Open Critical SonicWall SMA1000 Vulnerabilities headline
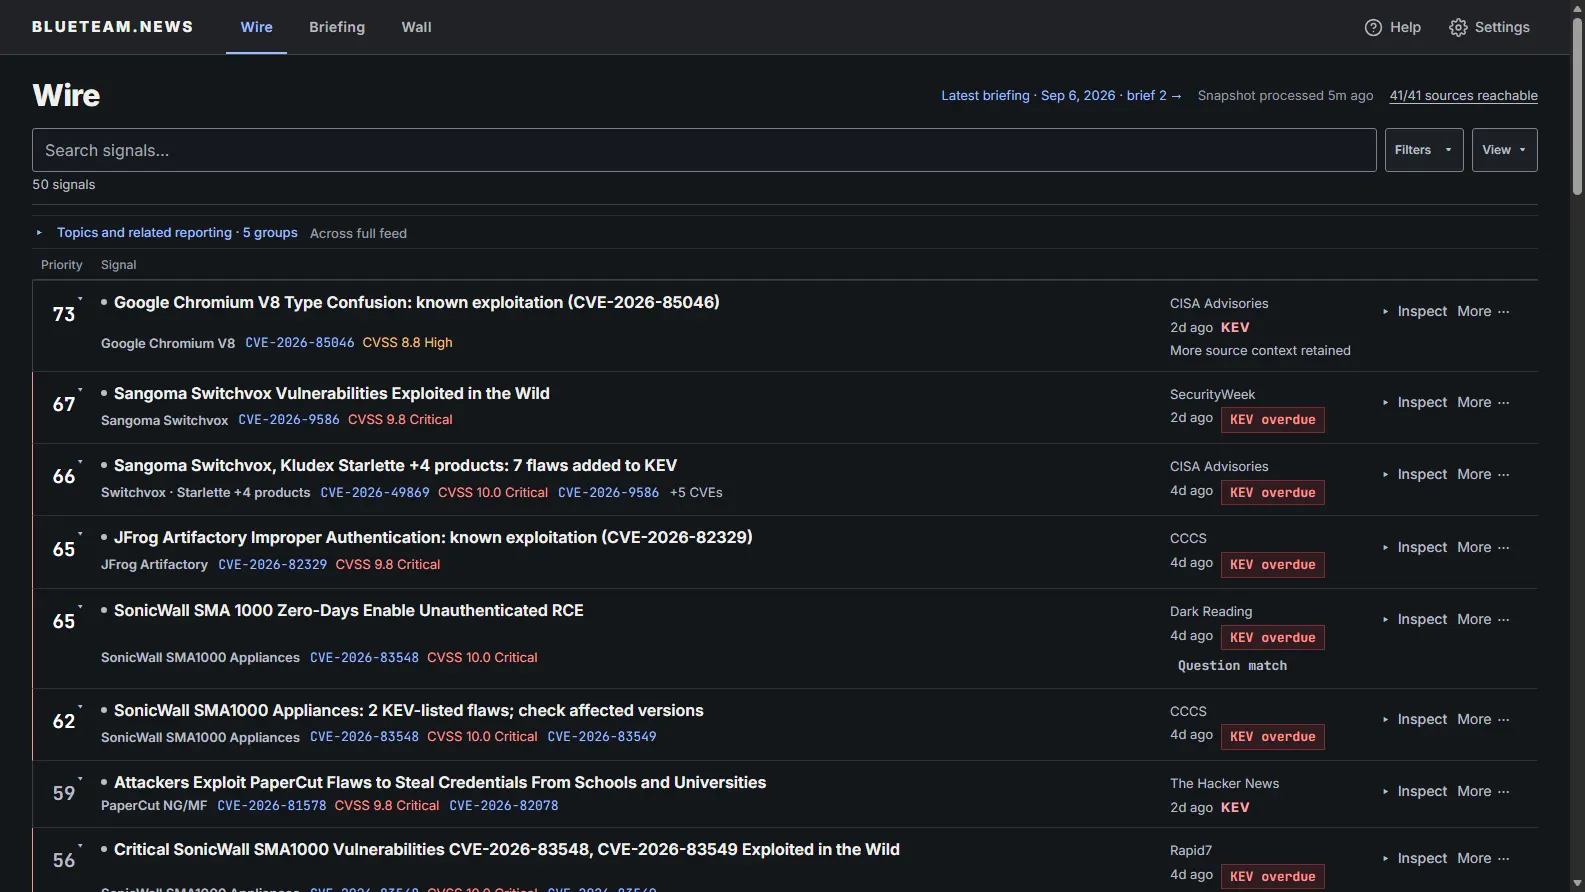1585x892 pixels. 507,849
